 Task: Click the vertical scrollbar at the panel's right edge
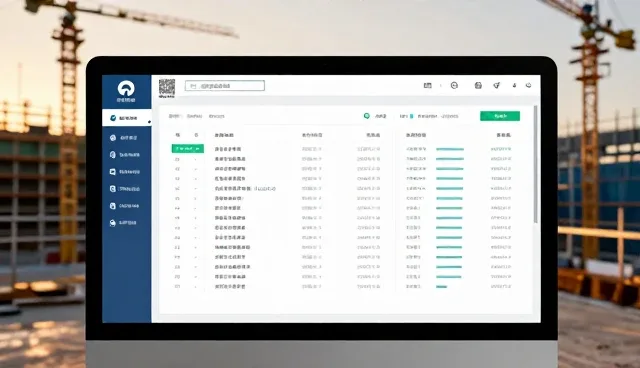[535, 164]
